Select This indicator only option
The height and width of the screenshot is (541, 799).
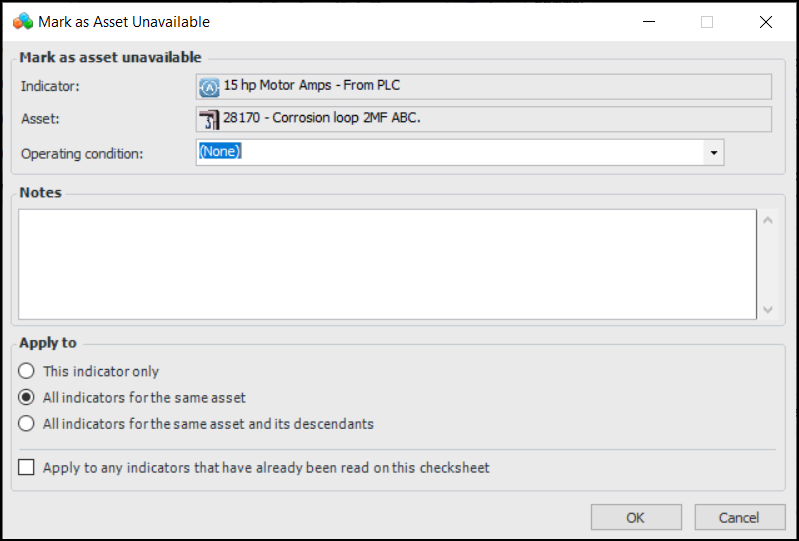(x=27, y=371)
